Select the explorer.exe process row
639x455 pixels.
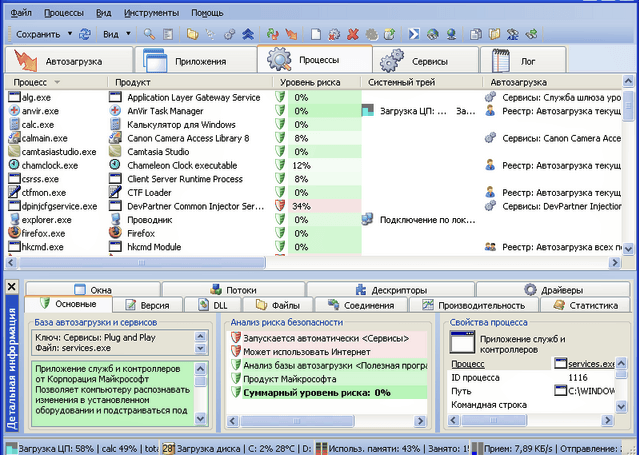tap(314, 219)
